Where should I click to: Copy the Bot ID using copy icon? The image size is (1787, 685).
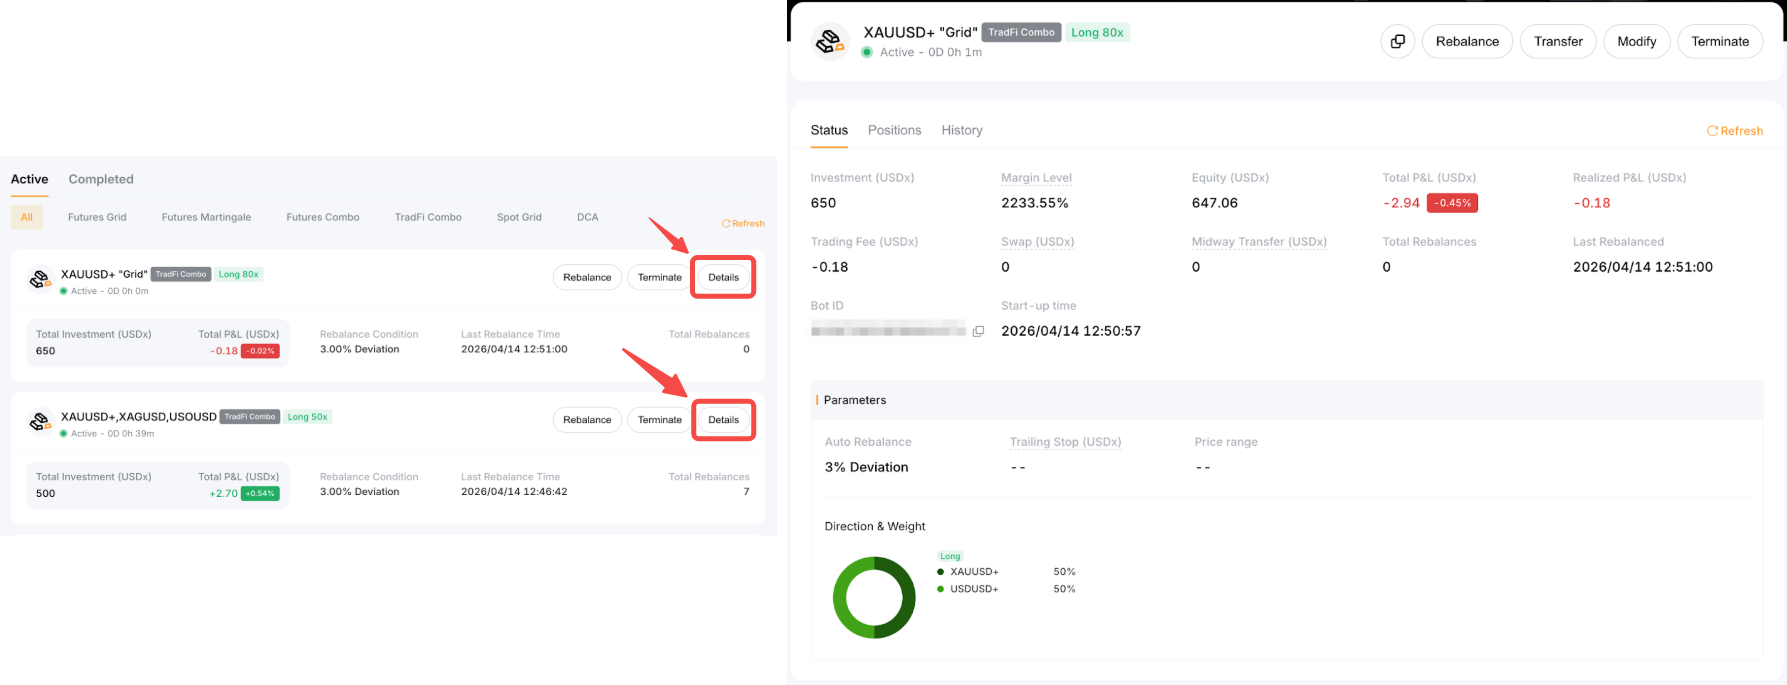point(978,331)
